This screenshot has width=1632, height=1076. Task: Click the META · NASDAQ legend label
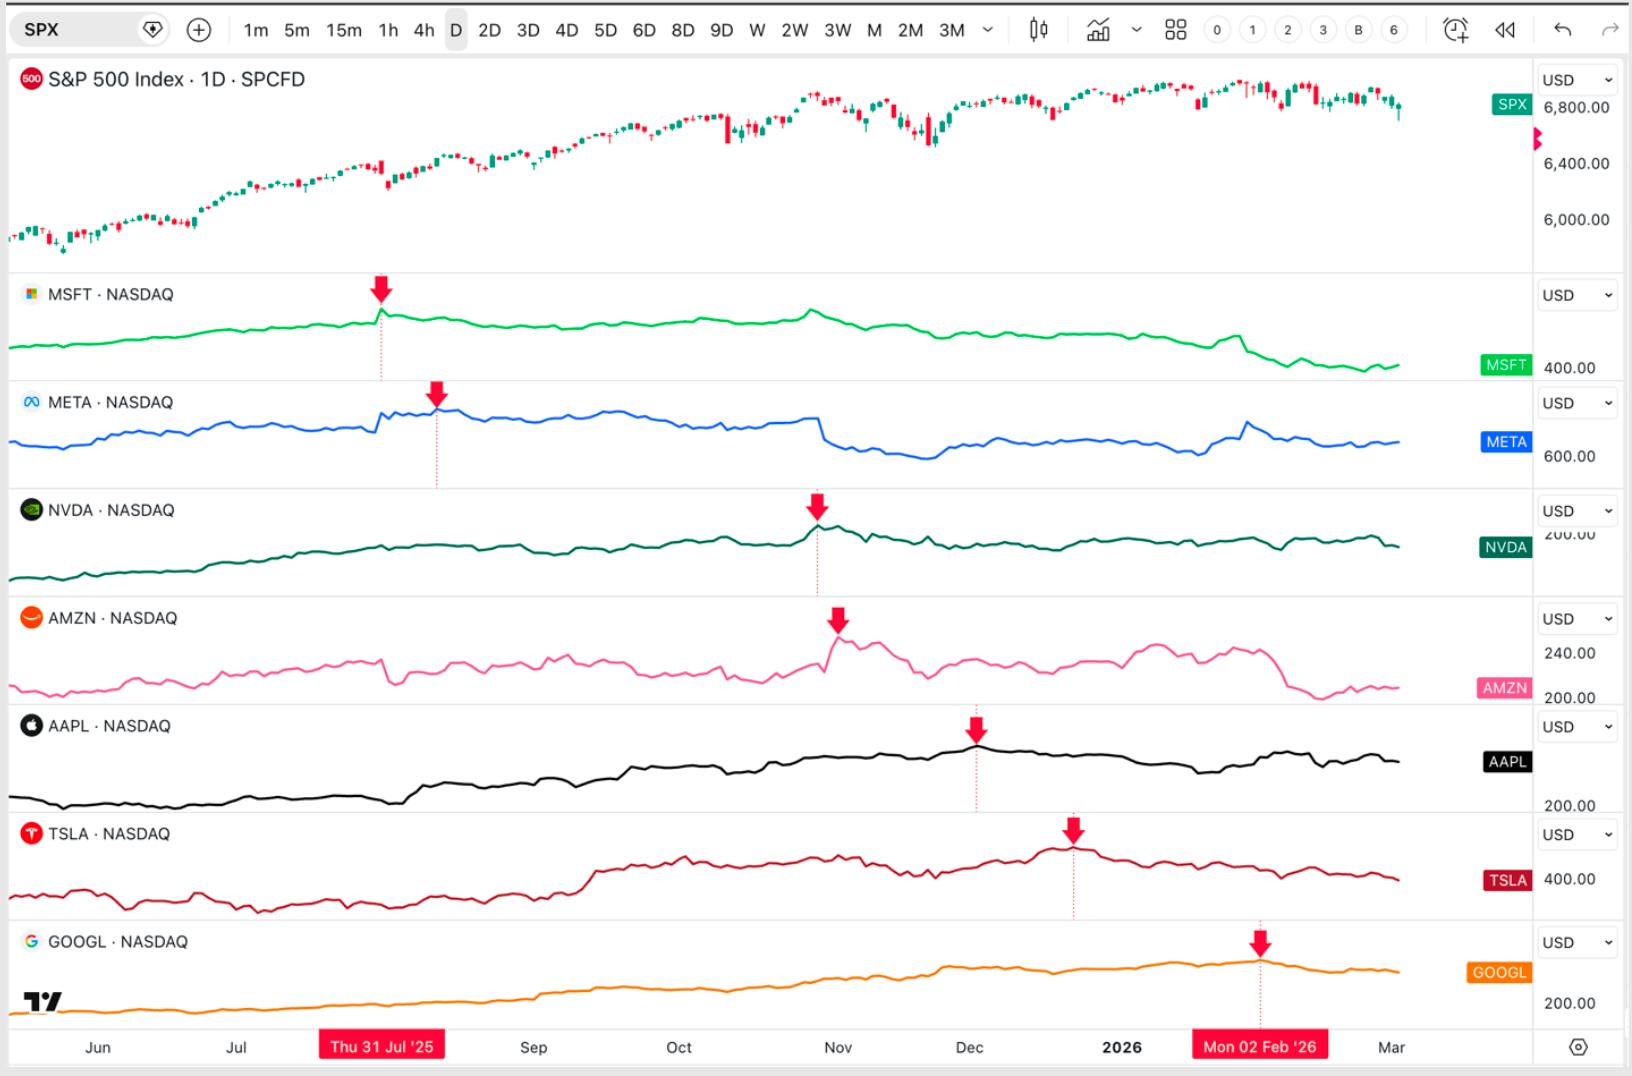pos(110,402)
